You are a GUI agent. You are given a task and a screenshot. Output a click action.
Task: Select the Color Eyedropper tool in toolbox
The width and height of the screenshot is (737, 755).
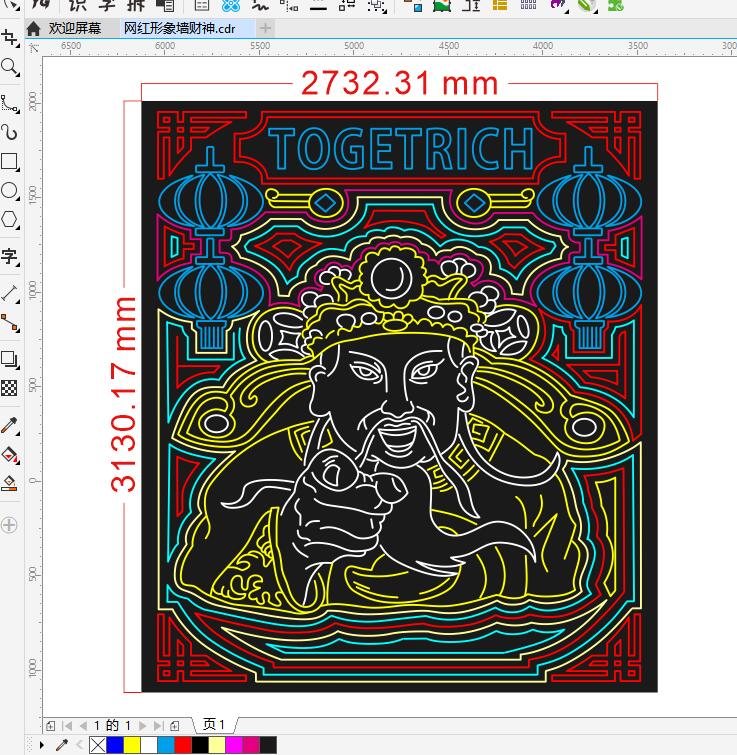coord(9,425)
